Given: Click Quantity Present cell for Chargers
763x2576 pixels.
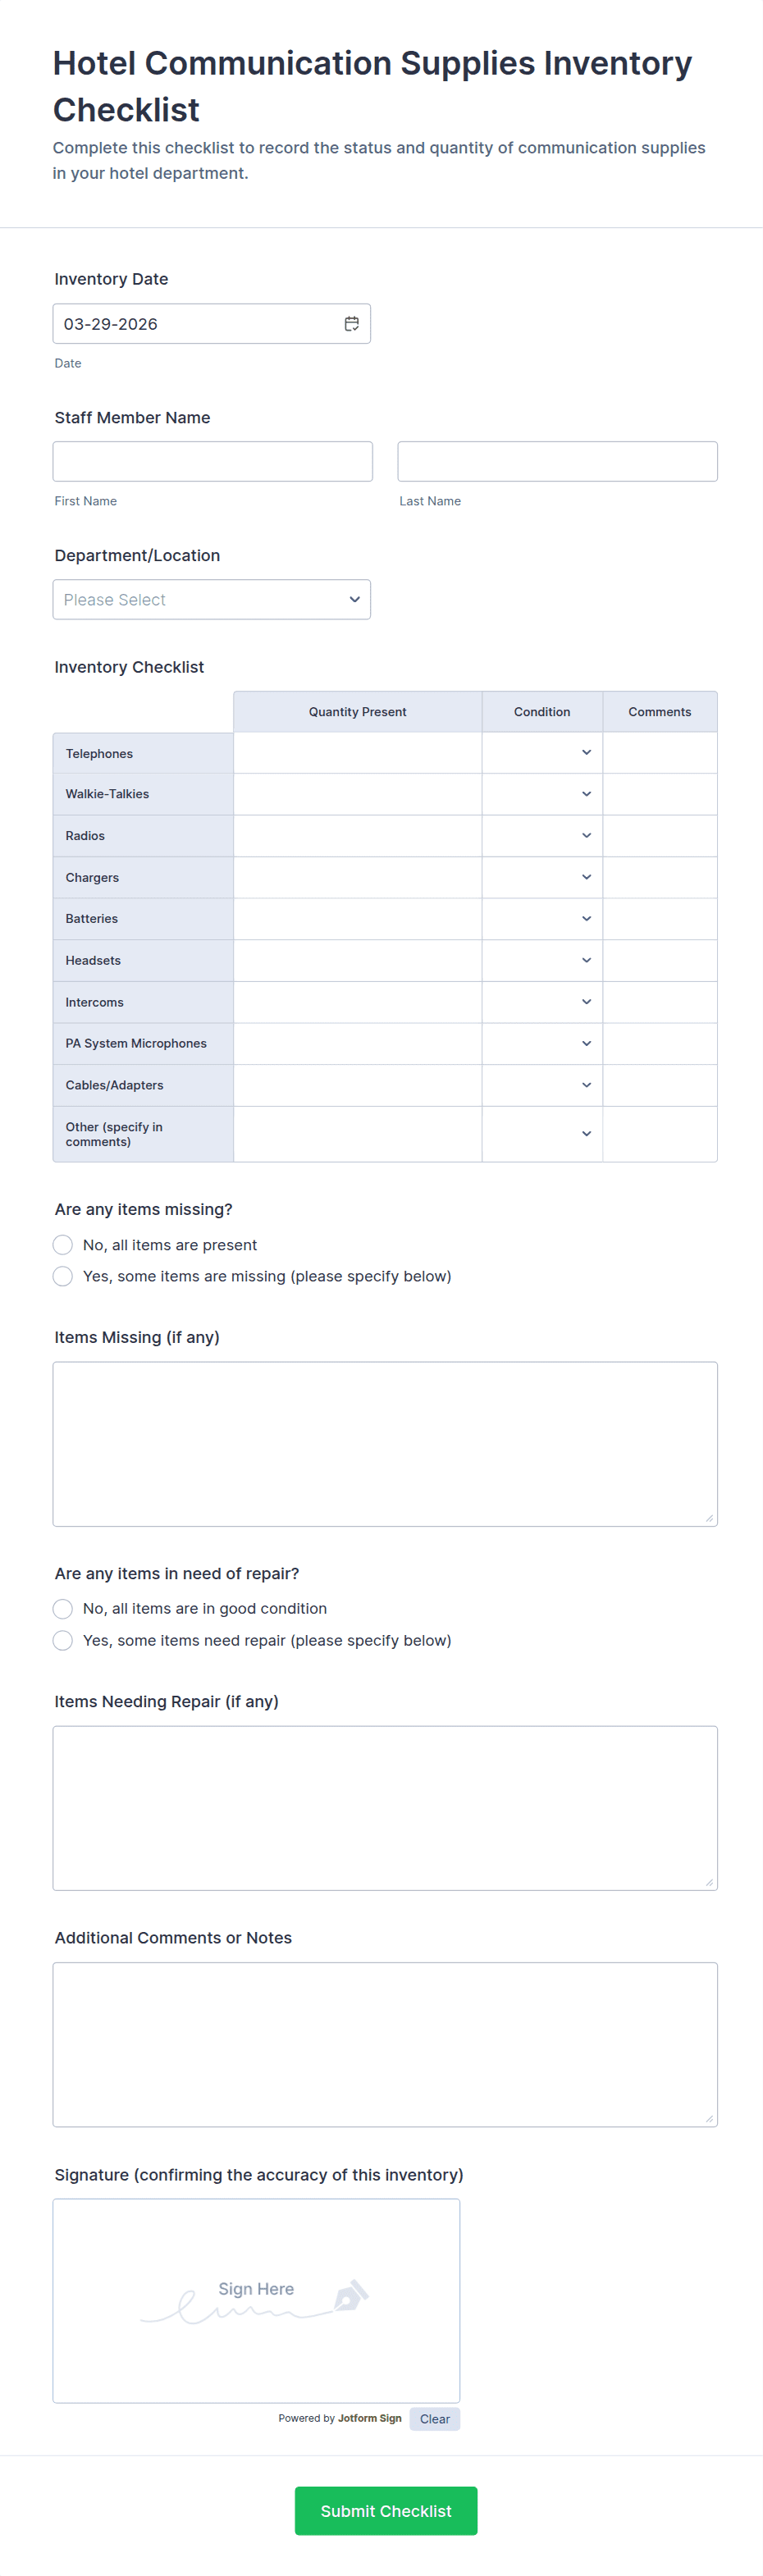Looking at the screenshot, I should tap(357, 878).
